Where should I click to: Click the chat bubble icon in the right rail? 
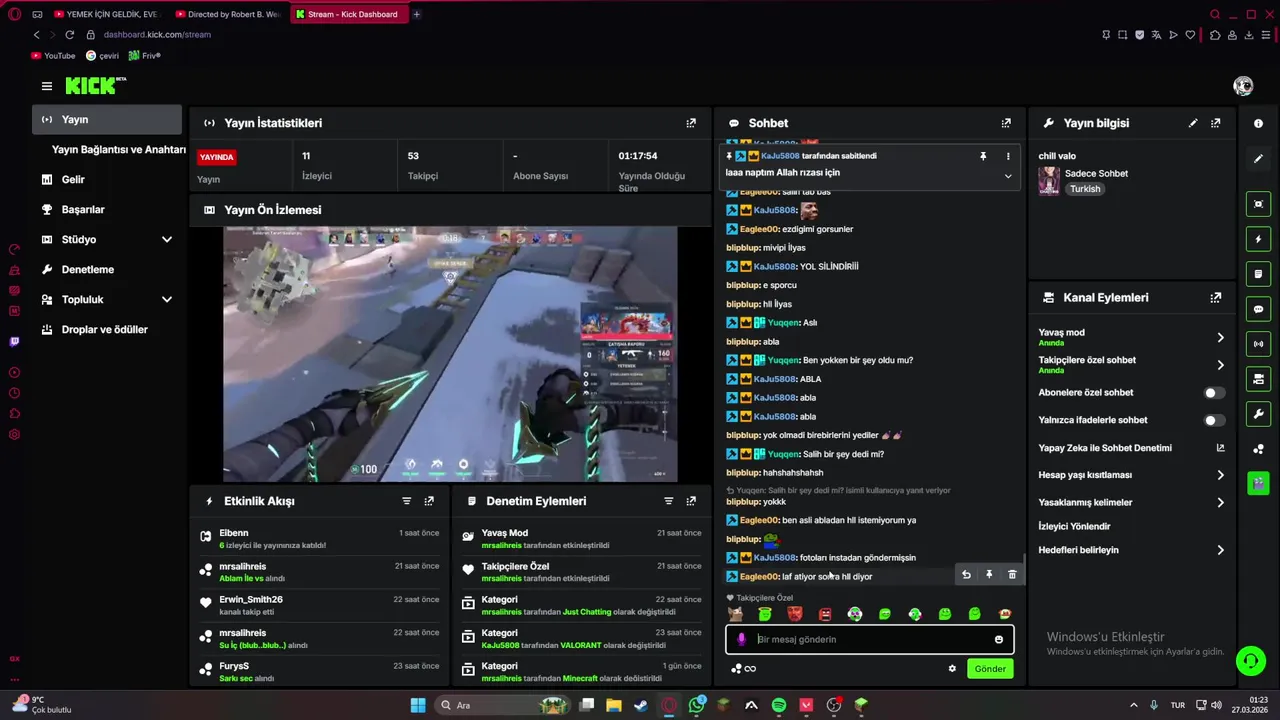(1258, 309)
